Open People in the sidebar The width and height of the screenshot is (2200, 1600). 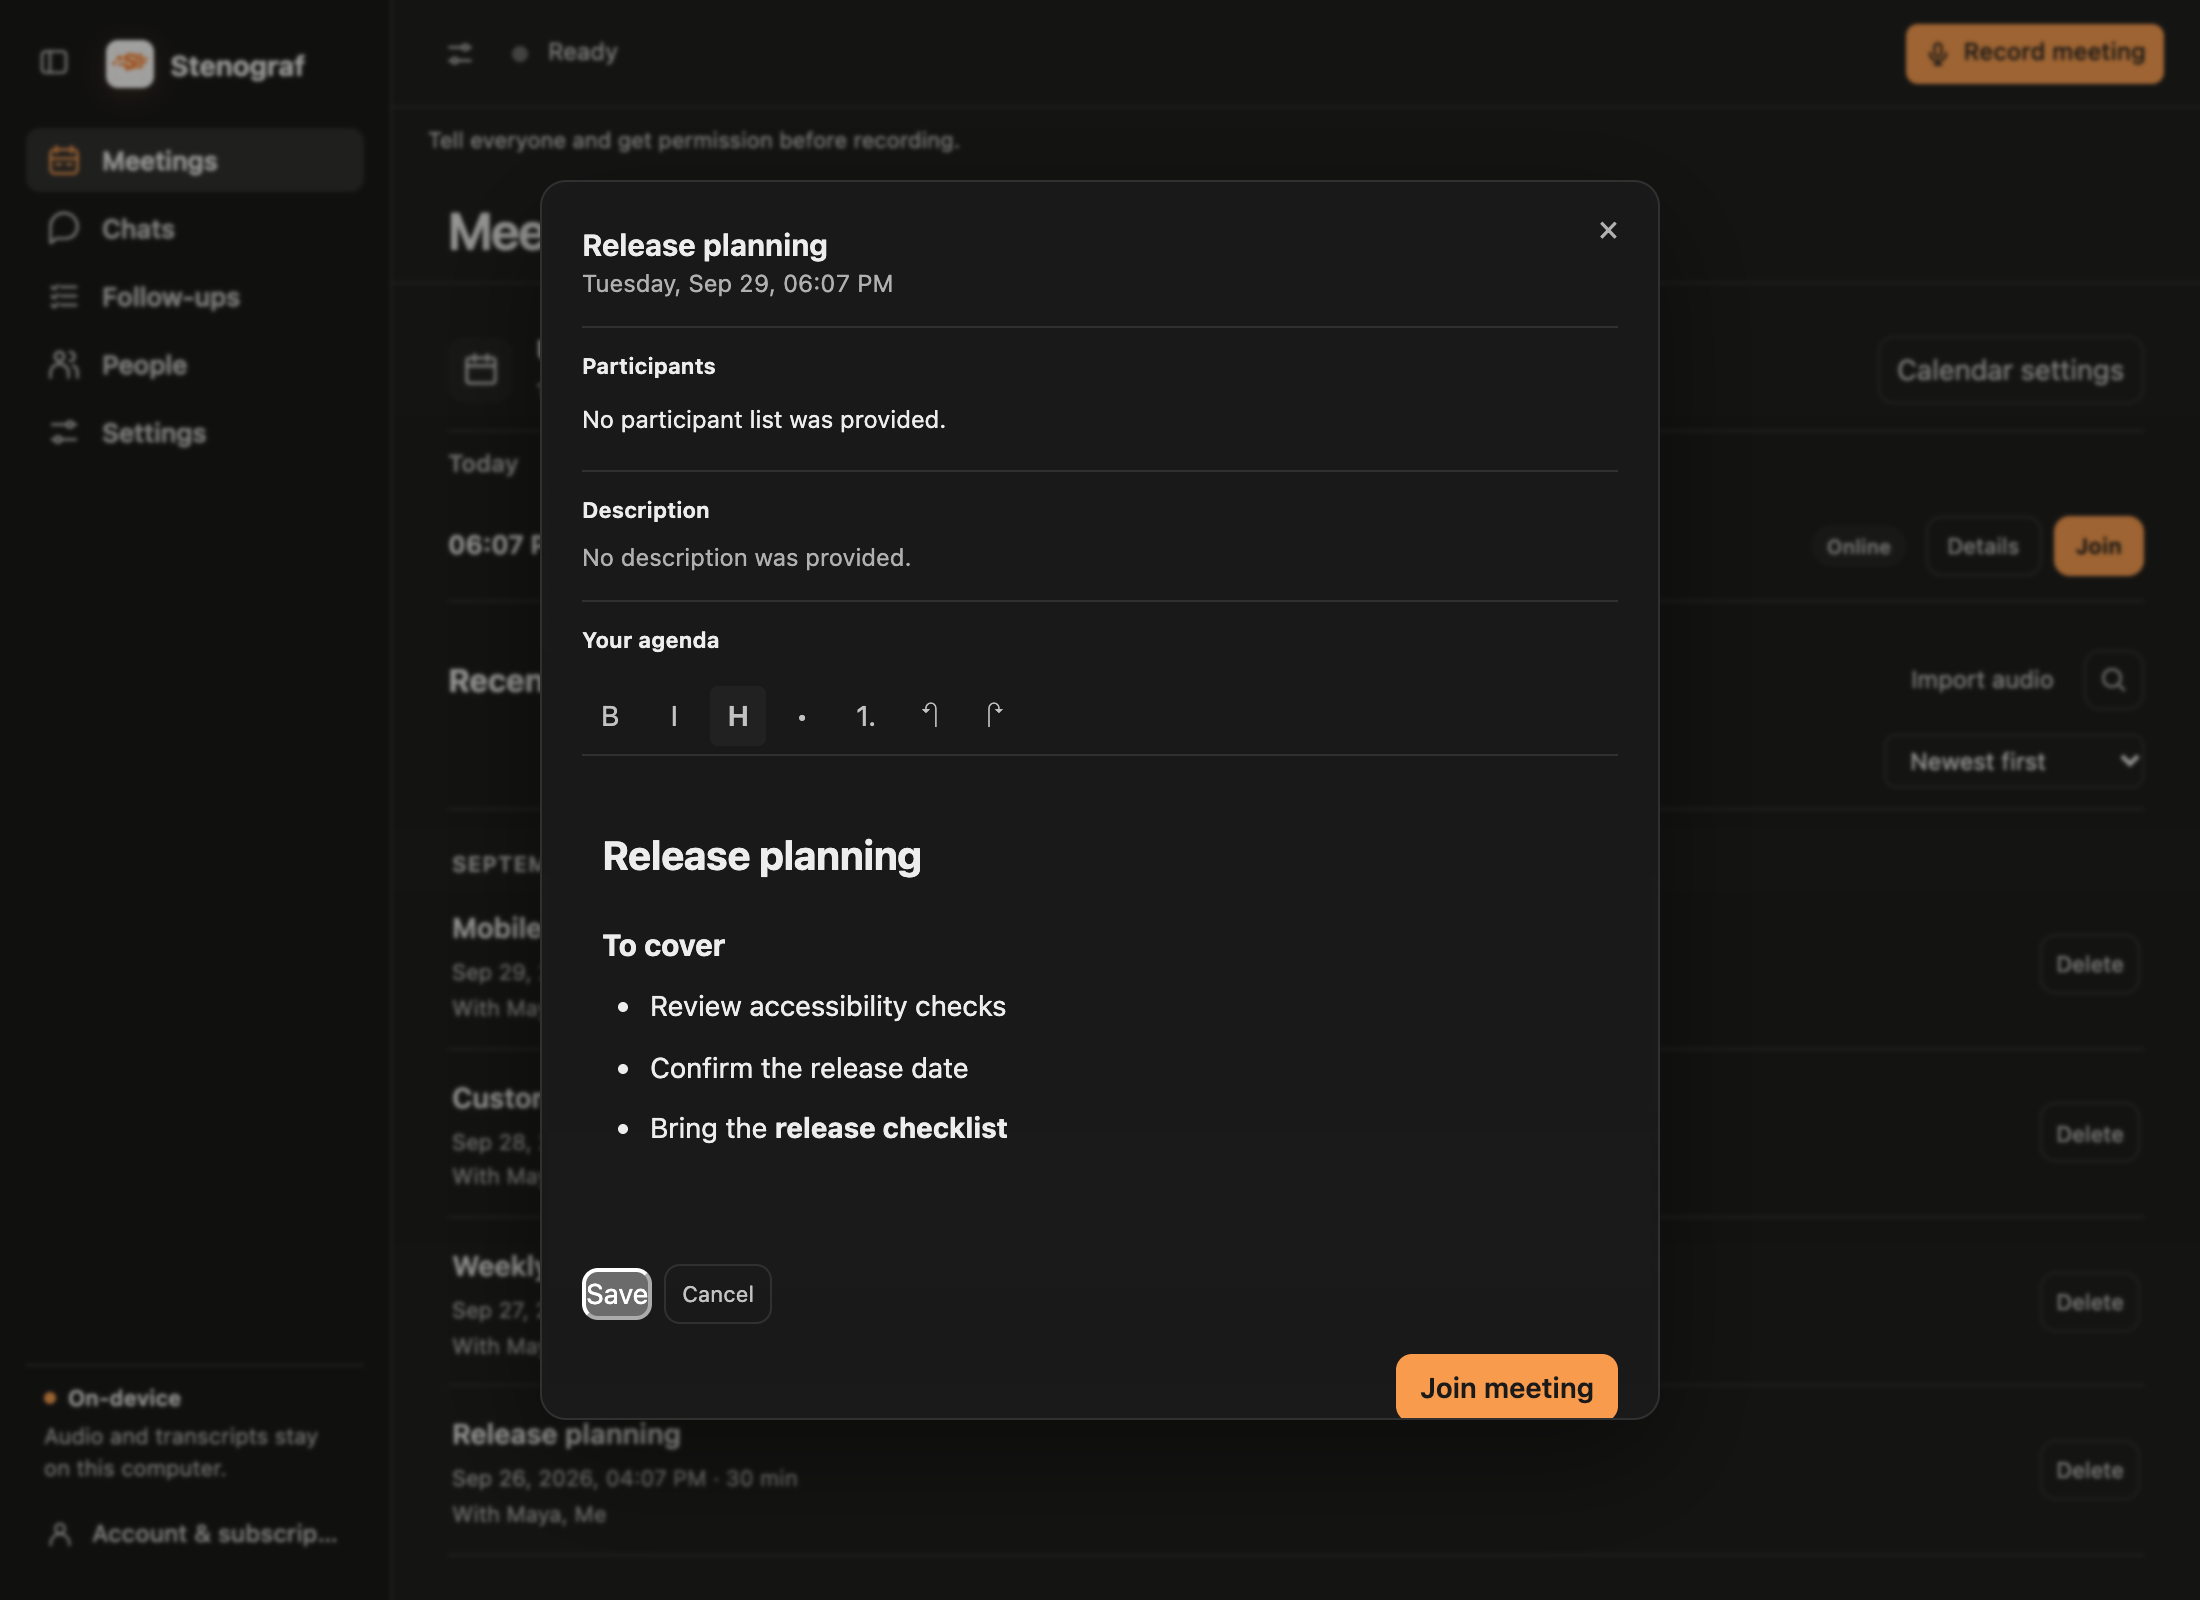click(195, 365)
